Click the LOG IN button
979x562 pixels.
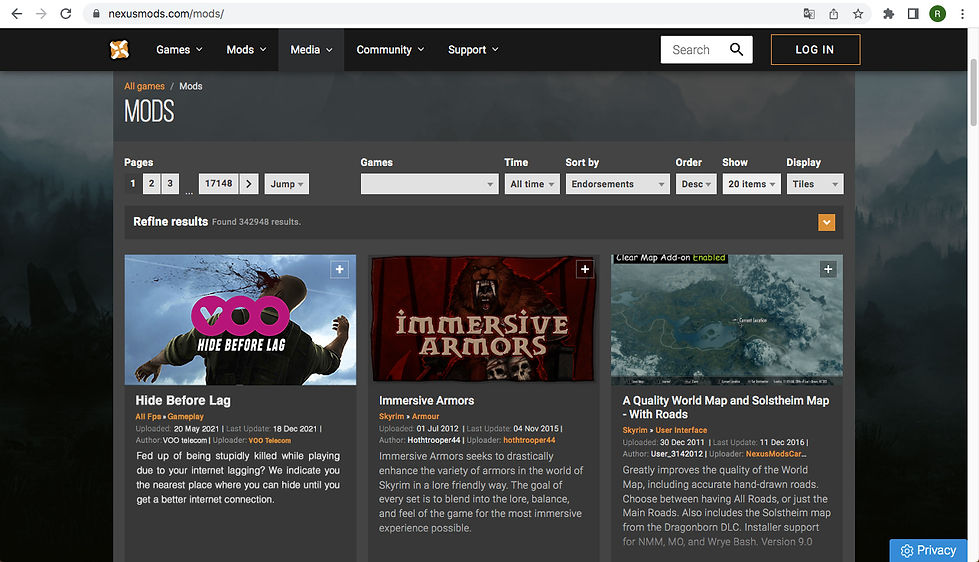pyautogui.click(x=815, y=49)
